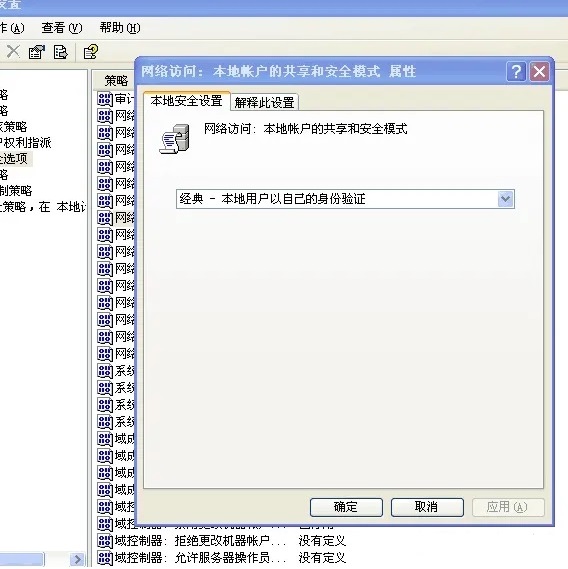Viewport: 568px width, 569px height.
Task: Click the Delete X toolbar icon
Action: 13,52
